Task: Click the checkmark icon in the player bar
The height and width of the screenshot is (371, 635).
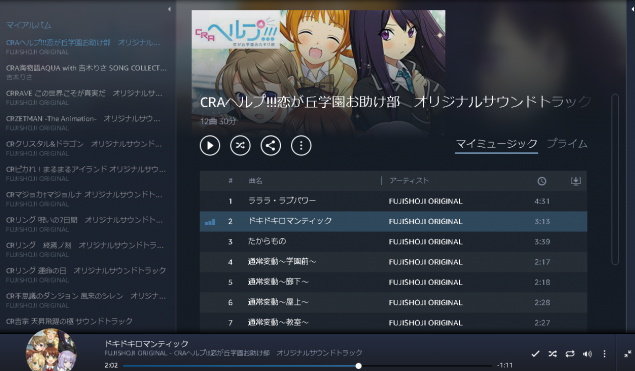Action: [x=535, y=354]
